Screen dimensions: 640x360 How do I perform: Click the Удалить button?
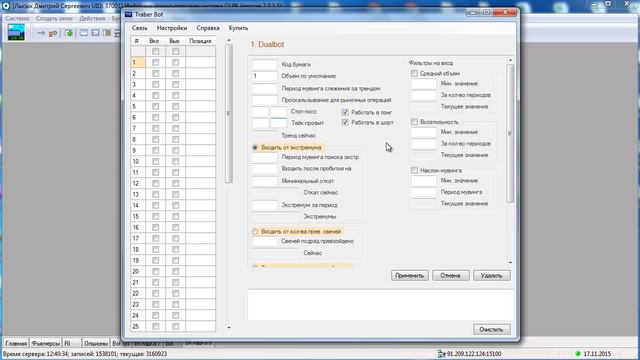point(491,276)
